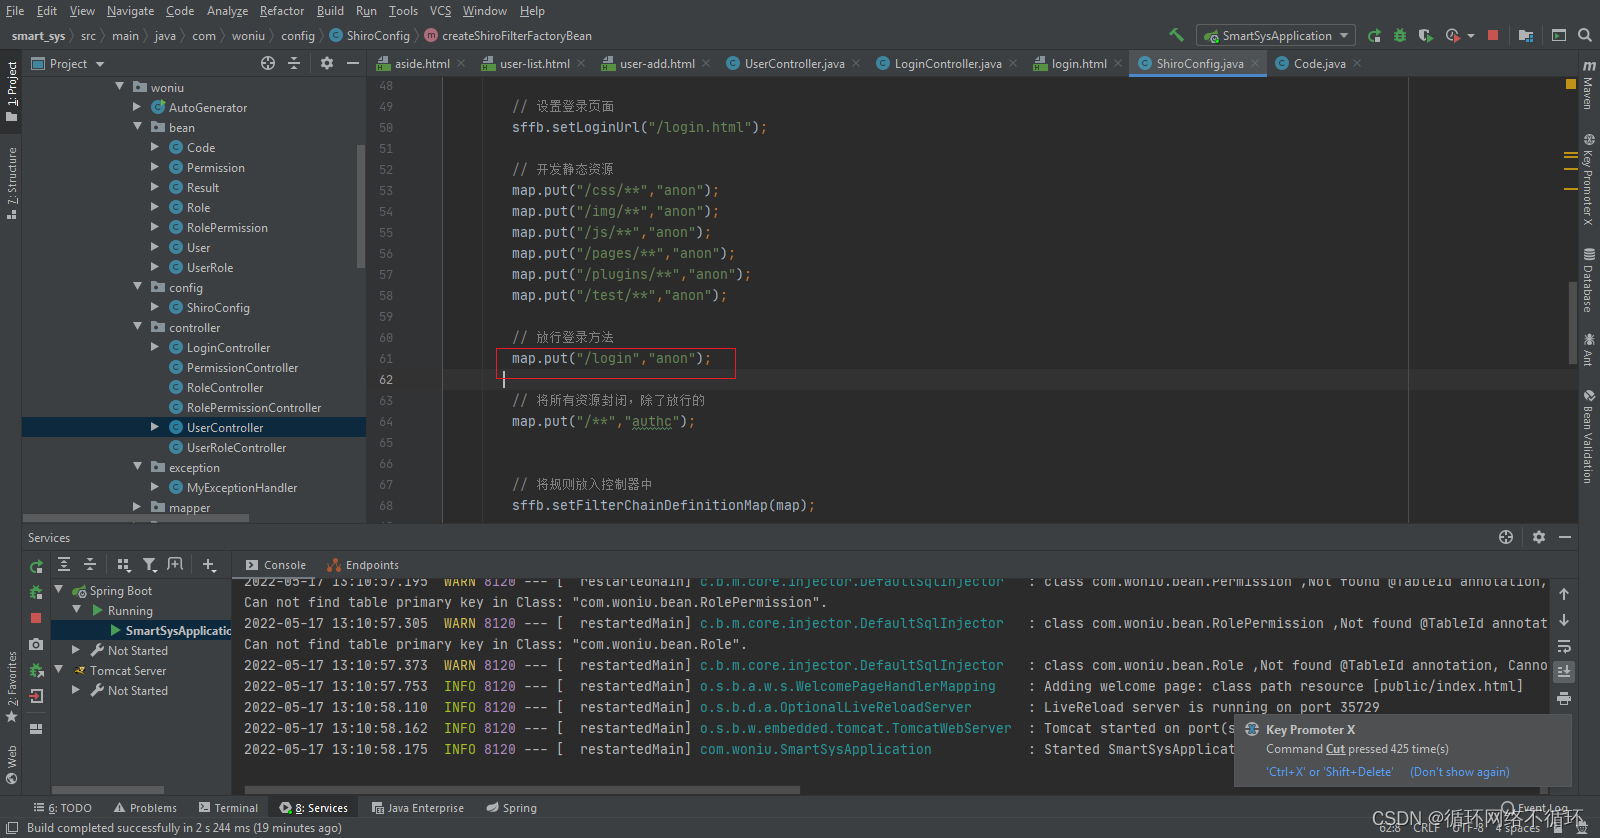The width and height of the screenshot is (1600, 838).
Task: Open Bean Validation tool window
Action: pos(1588,437)
